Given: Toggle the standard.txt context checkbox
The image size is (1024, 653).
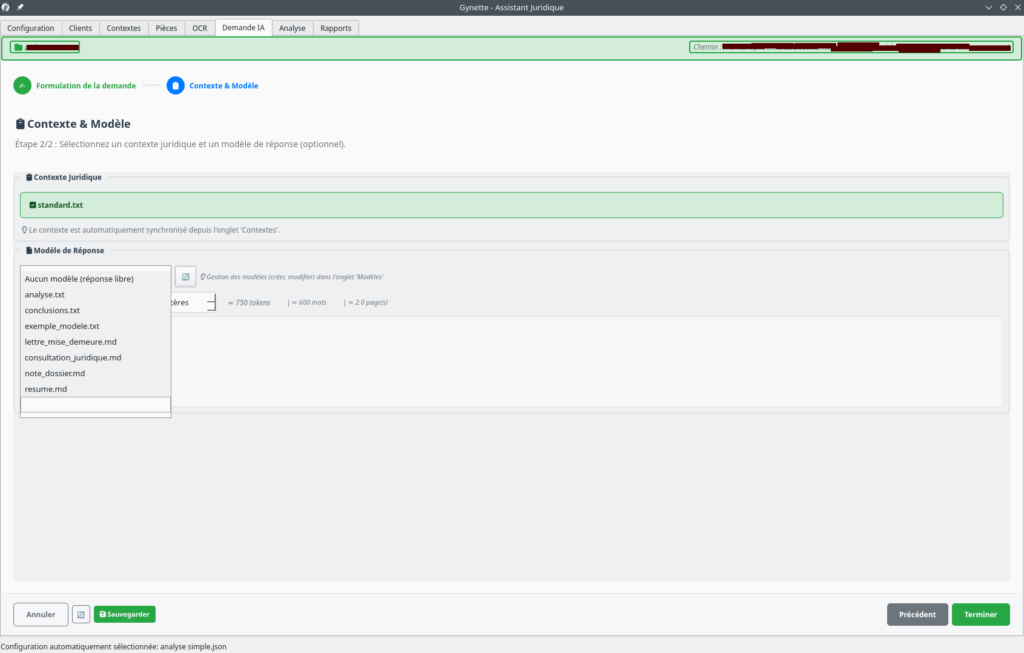Looking at the screenshot, I should point(33,205).
